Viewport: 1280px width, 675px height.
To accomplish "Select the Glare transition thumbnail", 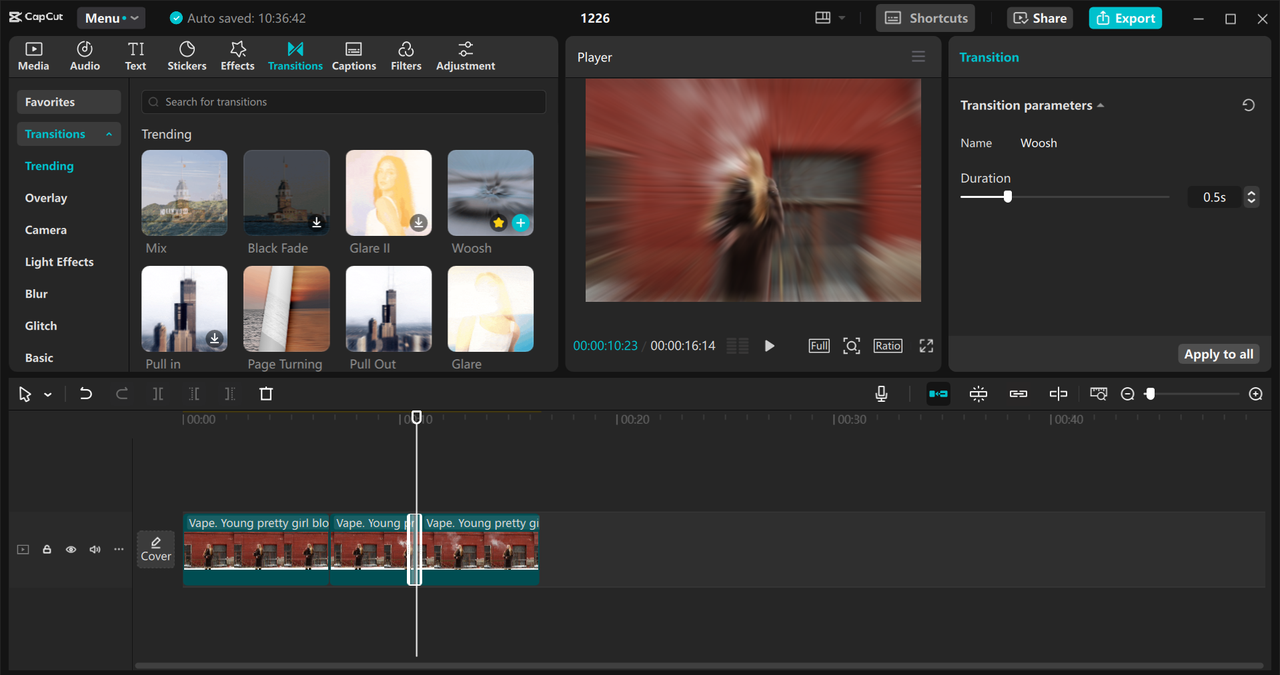I will click(490, 309).
